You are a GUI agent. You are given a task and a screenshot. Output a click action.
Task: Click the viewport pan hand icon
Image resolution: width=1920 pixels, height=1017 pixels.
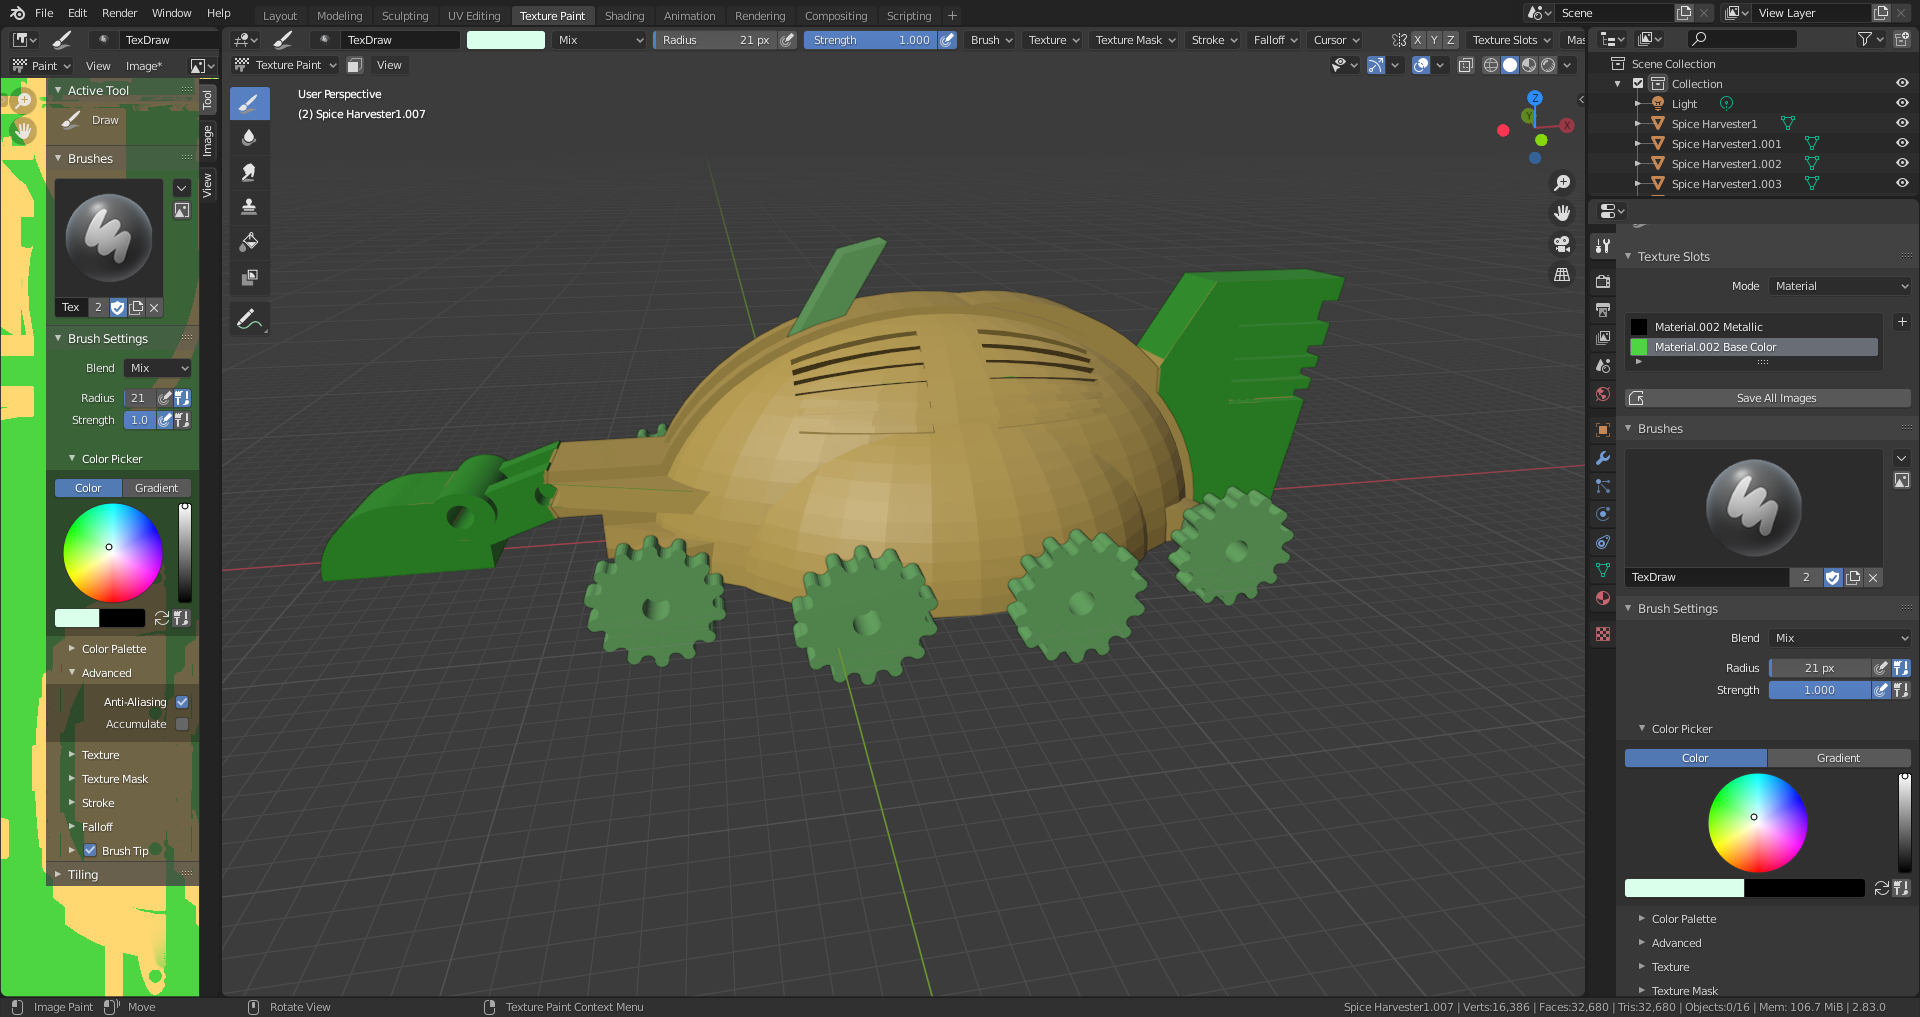[x=1561, y=213]
